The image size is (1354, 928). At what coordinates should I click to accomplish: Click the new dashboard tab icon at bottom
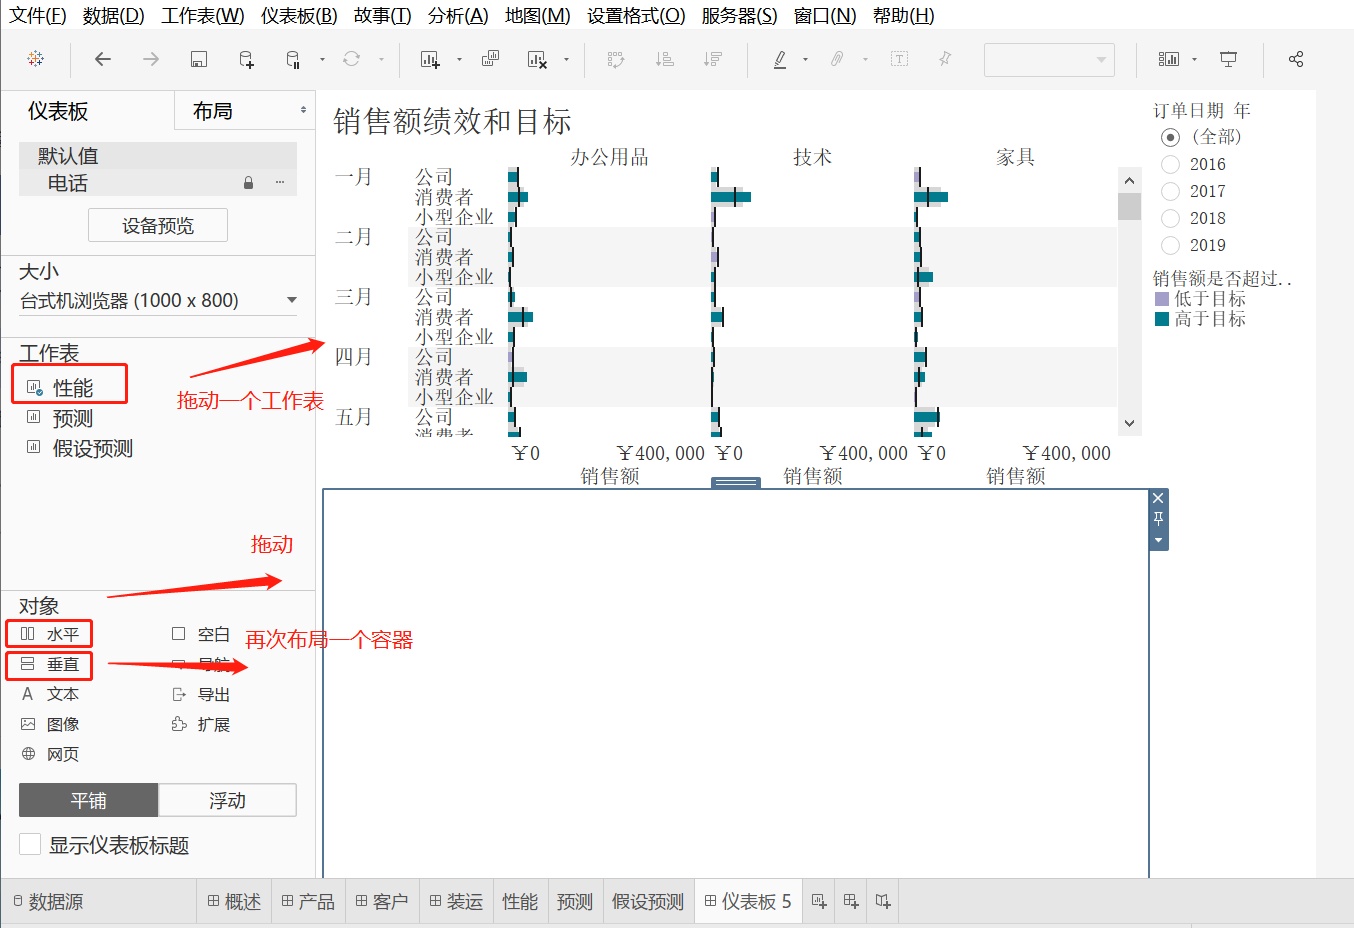(x=851, y=901)
